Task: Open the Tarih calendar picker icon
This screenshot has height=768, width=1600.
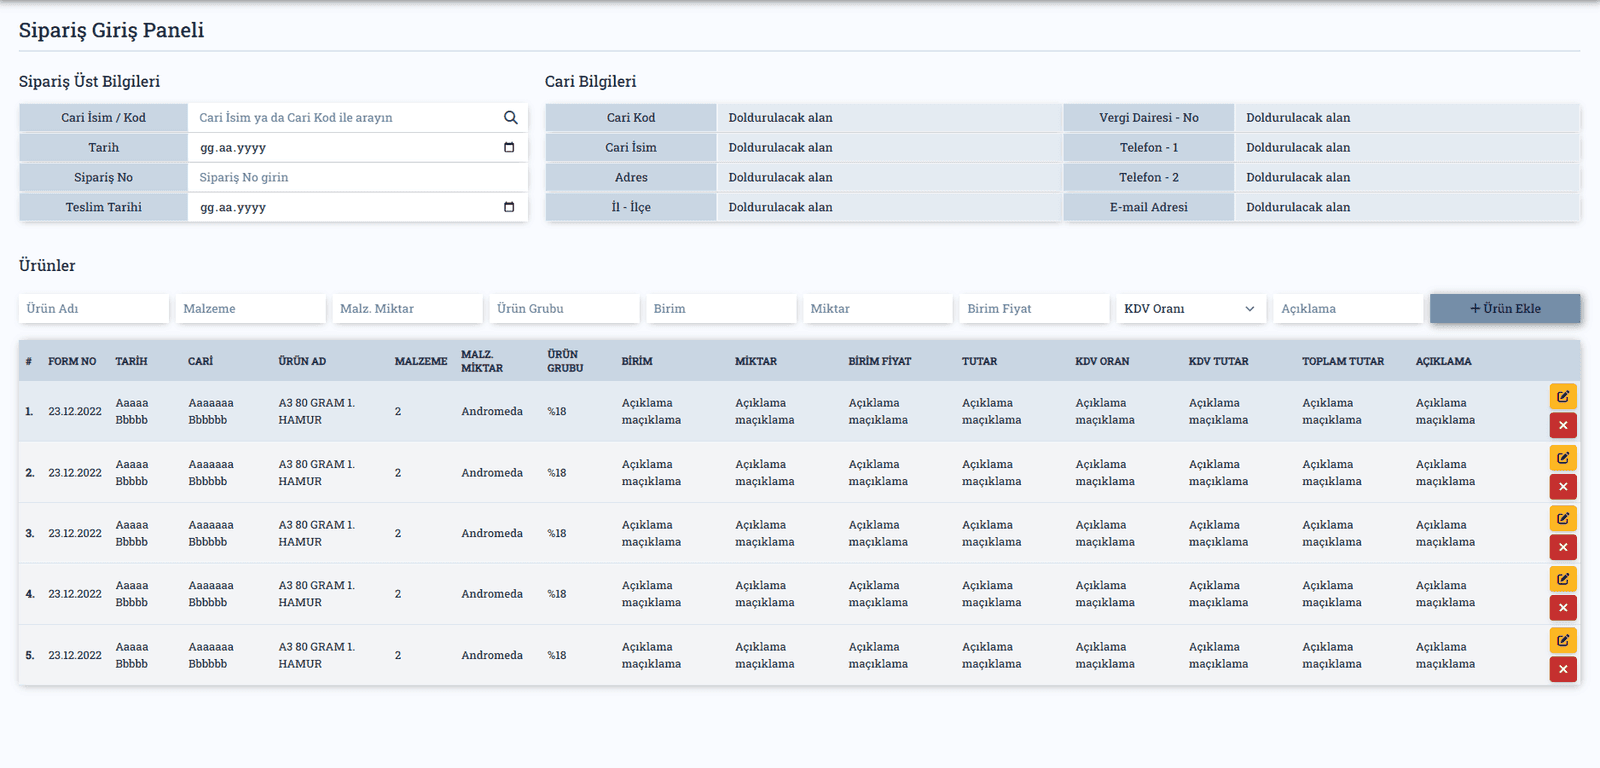Action: (509, 147)
